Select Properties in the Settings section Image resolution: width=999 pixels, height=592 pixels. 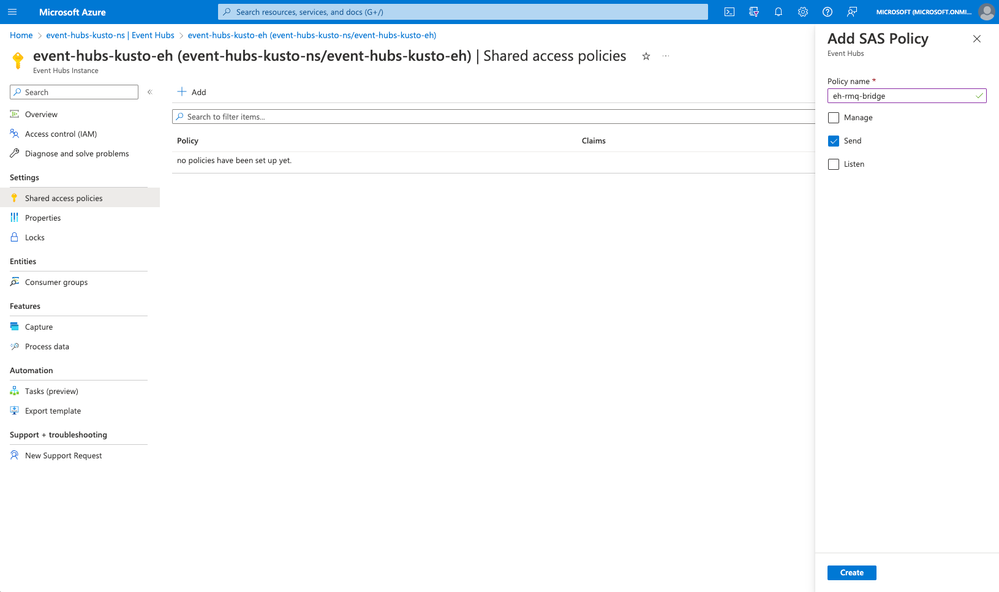click(x=43, y=218)
